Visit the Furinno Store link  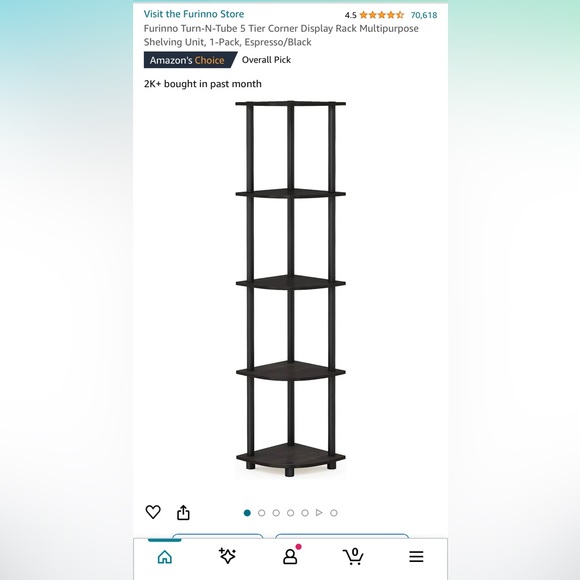click(x=194, y=14)
